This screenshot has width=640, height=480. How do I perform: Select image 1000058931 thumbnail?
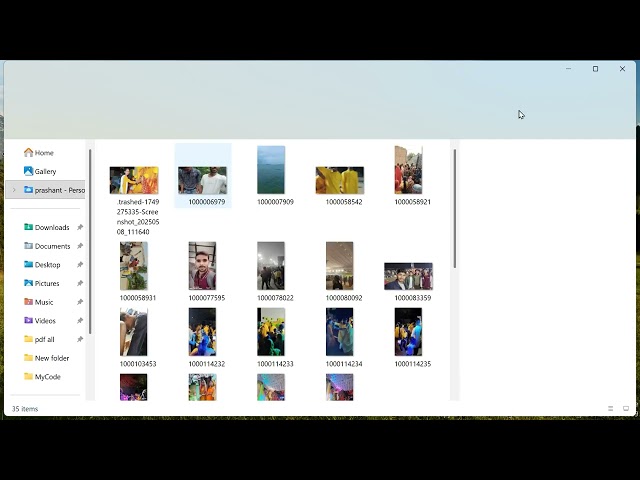[x=134, y=266]
